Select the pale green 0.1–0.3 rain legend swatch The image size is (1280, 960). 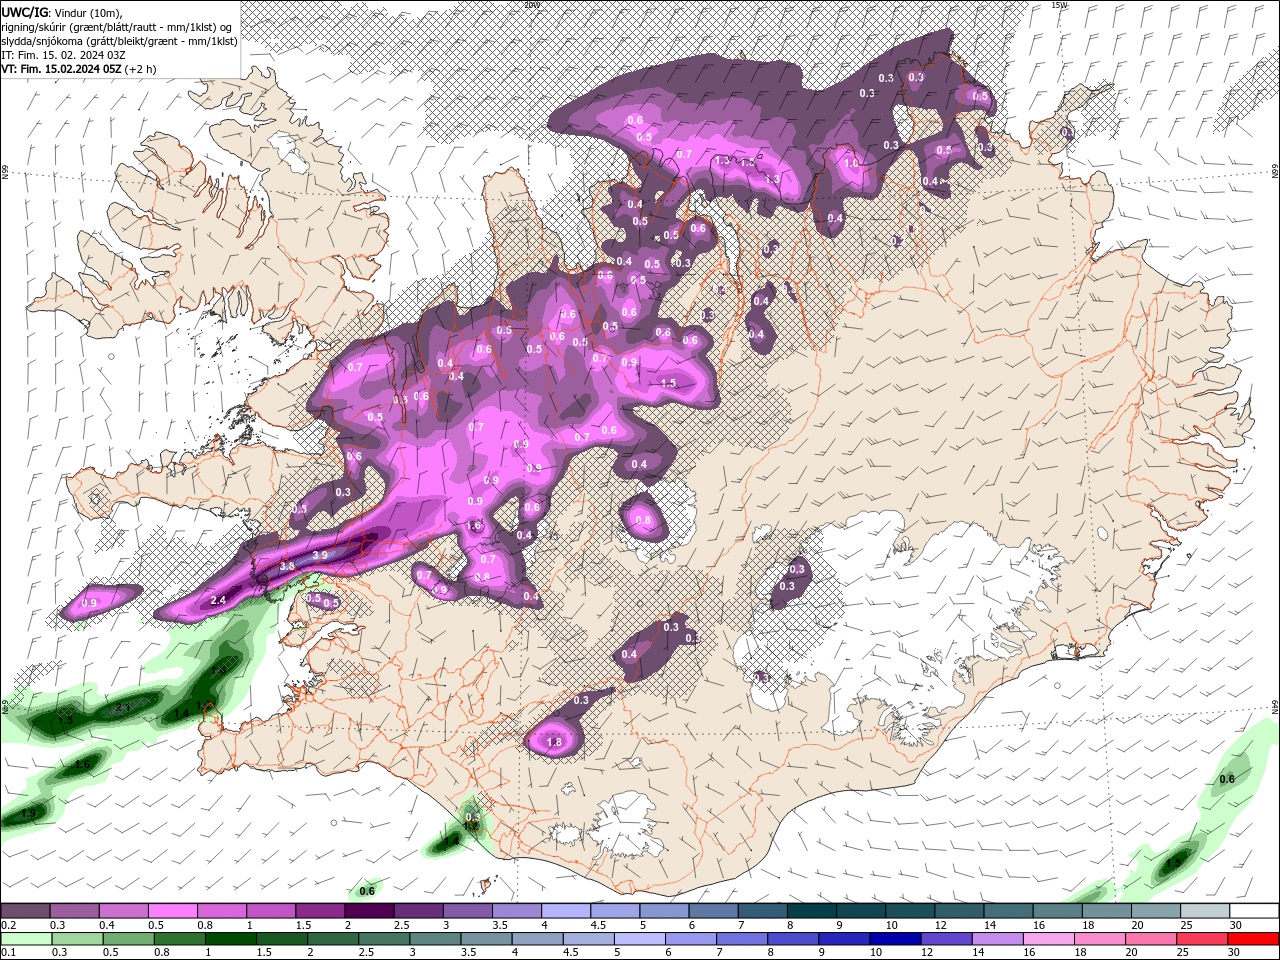coord(25,939)
